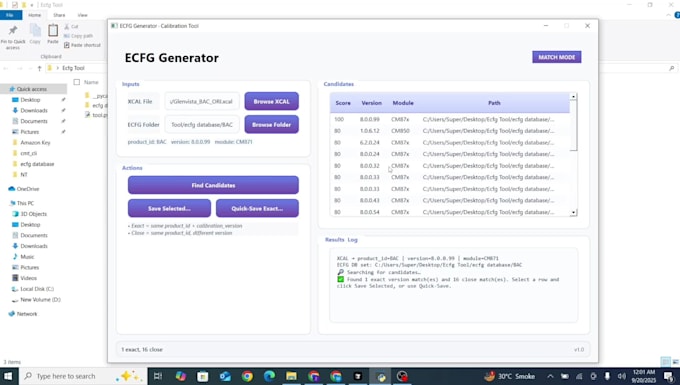Open 3D Objects in sidebar
Image resolution: width=680 pixels, height=385 pixels.
coord(33,214)
